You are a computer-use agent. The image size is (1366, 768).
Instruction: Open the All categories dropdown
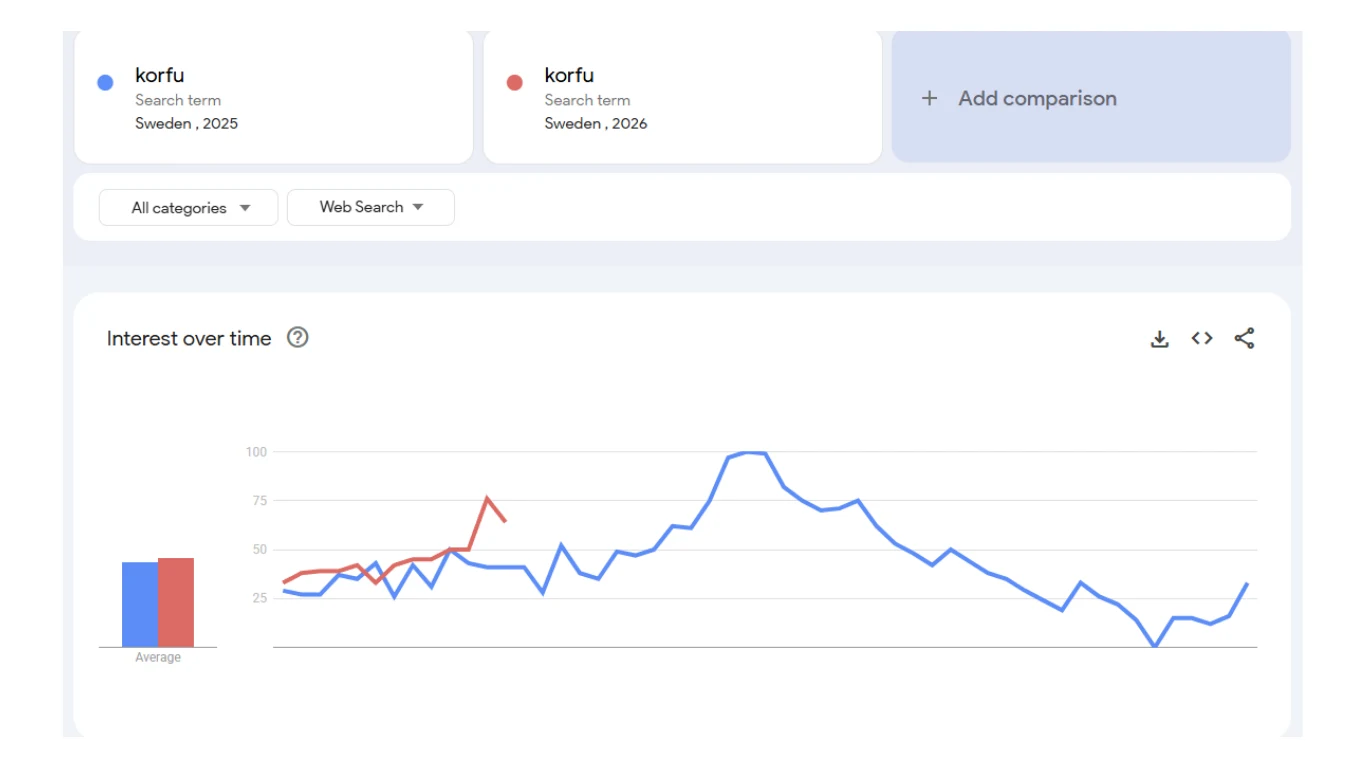point(188,207)
